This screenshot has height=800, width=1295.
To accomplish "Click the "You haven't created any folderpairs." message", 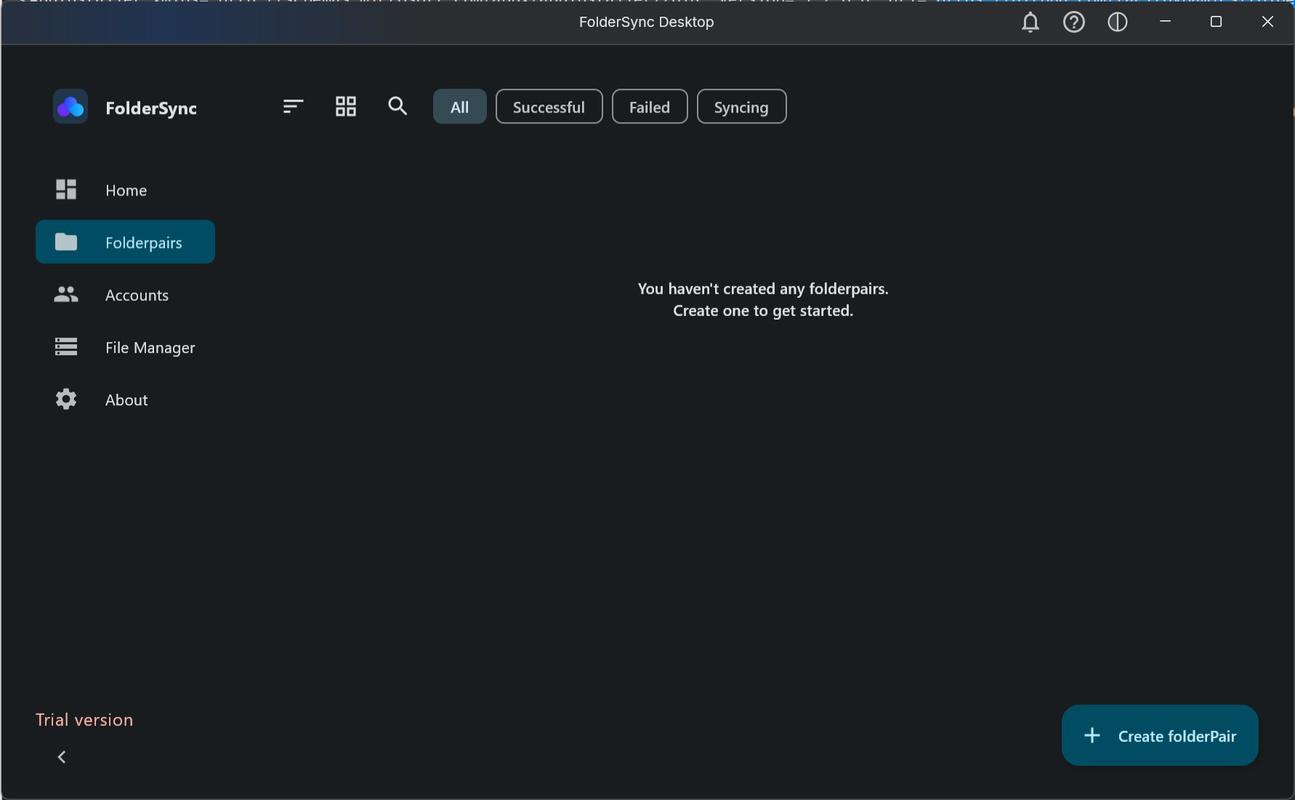I will [x=763, y=289].
